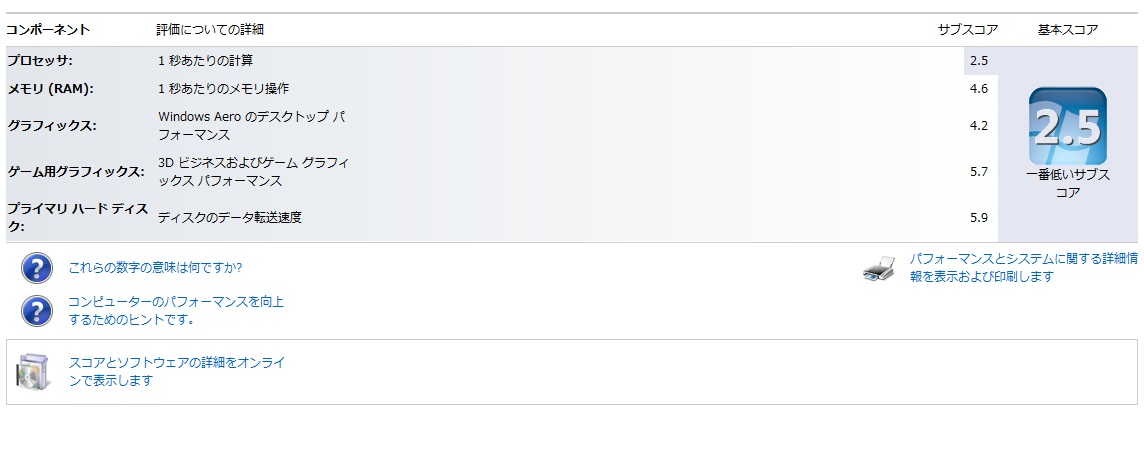Click the 5.9 hard disk subscore
The image size is (1144, 460).
coord(979,217)
